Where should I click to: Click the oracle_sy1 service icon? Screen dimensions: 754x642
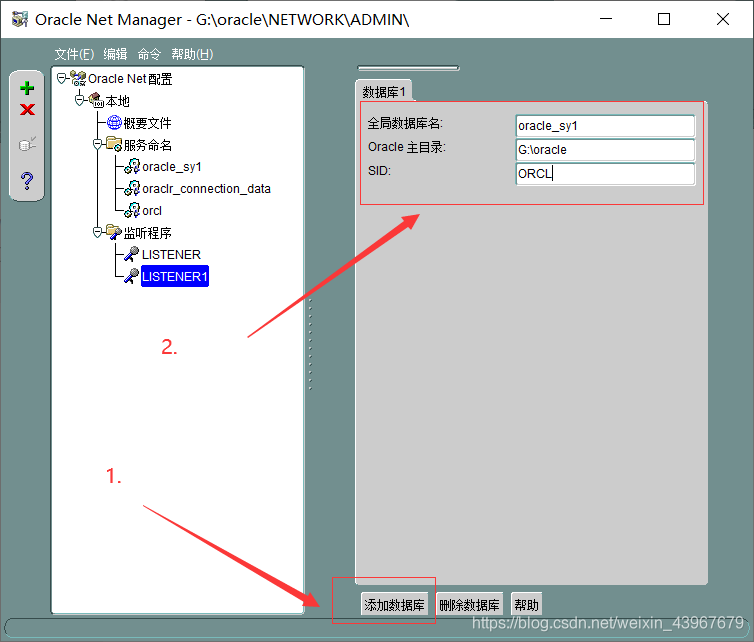tap(132, 166)
